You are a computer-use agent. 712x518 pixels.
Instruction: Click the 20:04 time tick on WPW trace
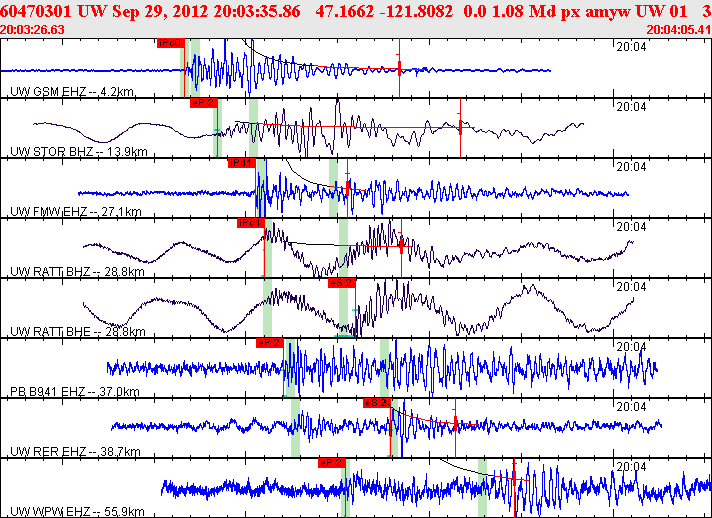[631, 466]
